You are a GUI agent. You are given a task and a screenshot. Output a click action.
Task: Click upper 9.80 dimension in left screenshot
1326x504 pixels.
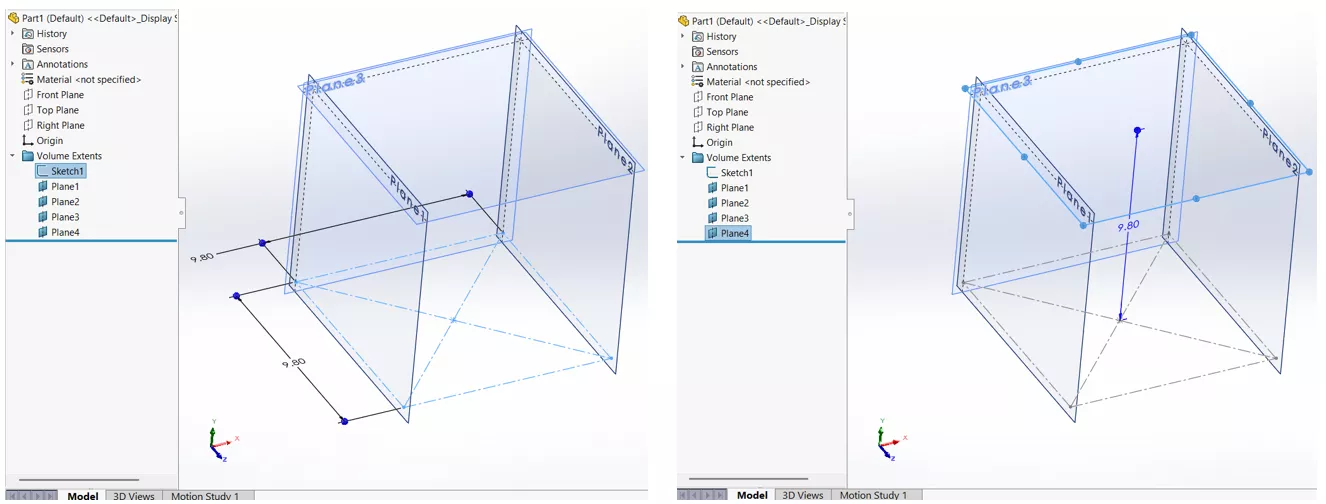point(203,258)
